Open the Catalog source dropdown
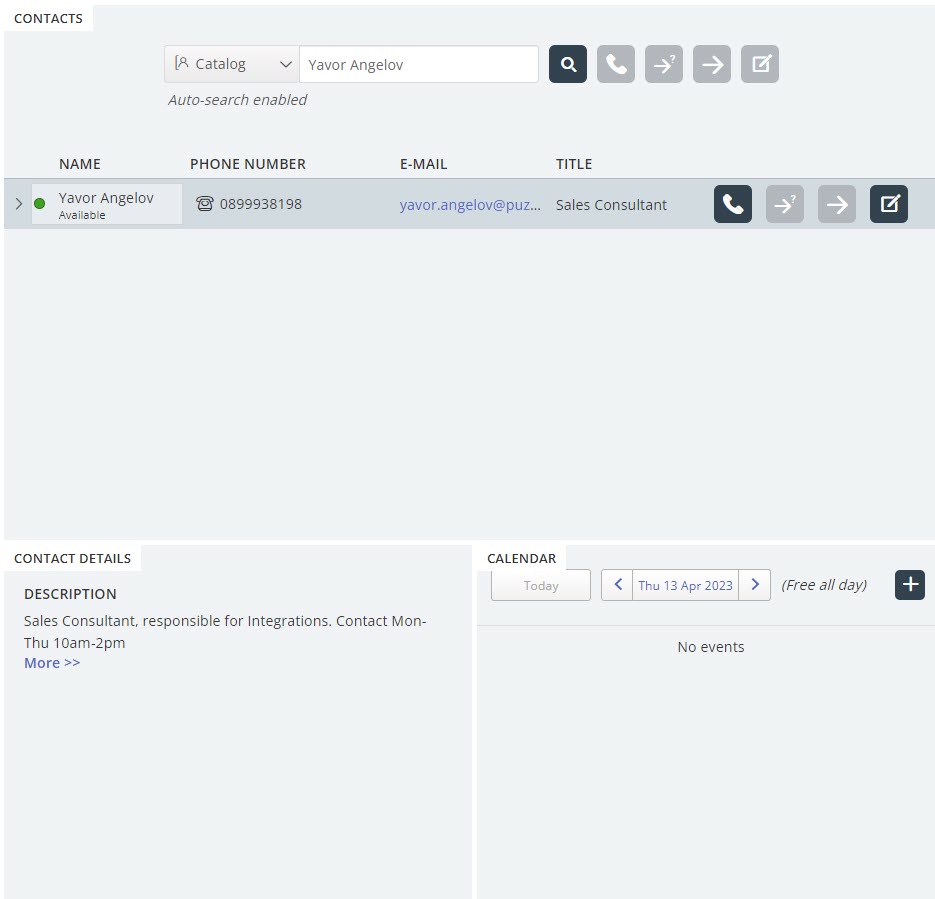 tap(232, 65)
